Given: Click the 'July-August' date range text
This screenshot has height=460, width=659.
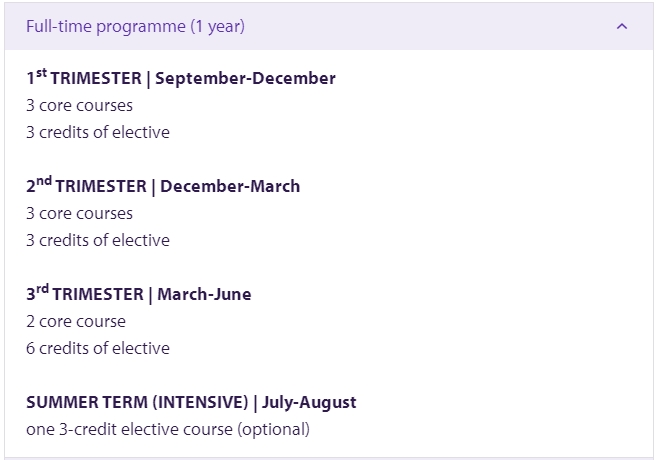Looking at the screenshot, I should [309, 402].
